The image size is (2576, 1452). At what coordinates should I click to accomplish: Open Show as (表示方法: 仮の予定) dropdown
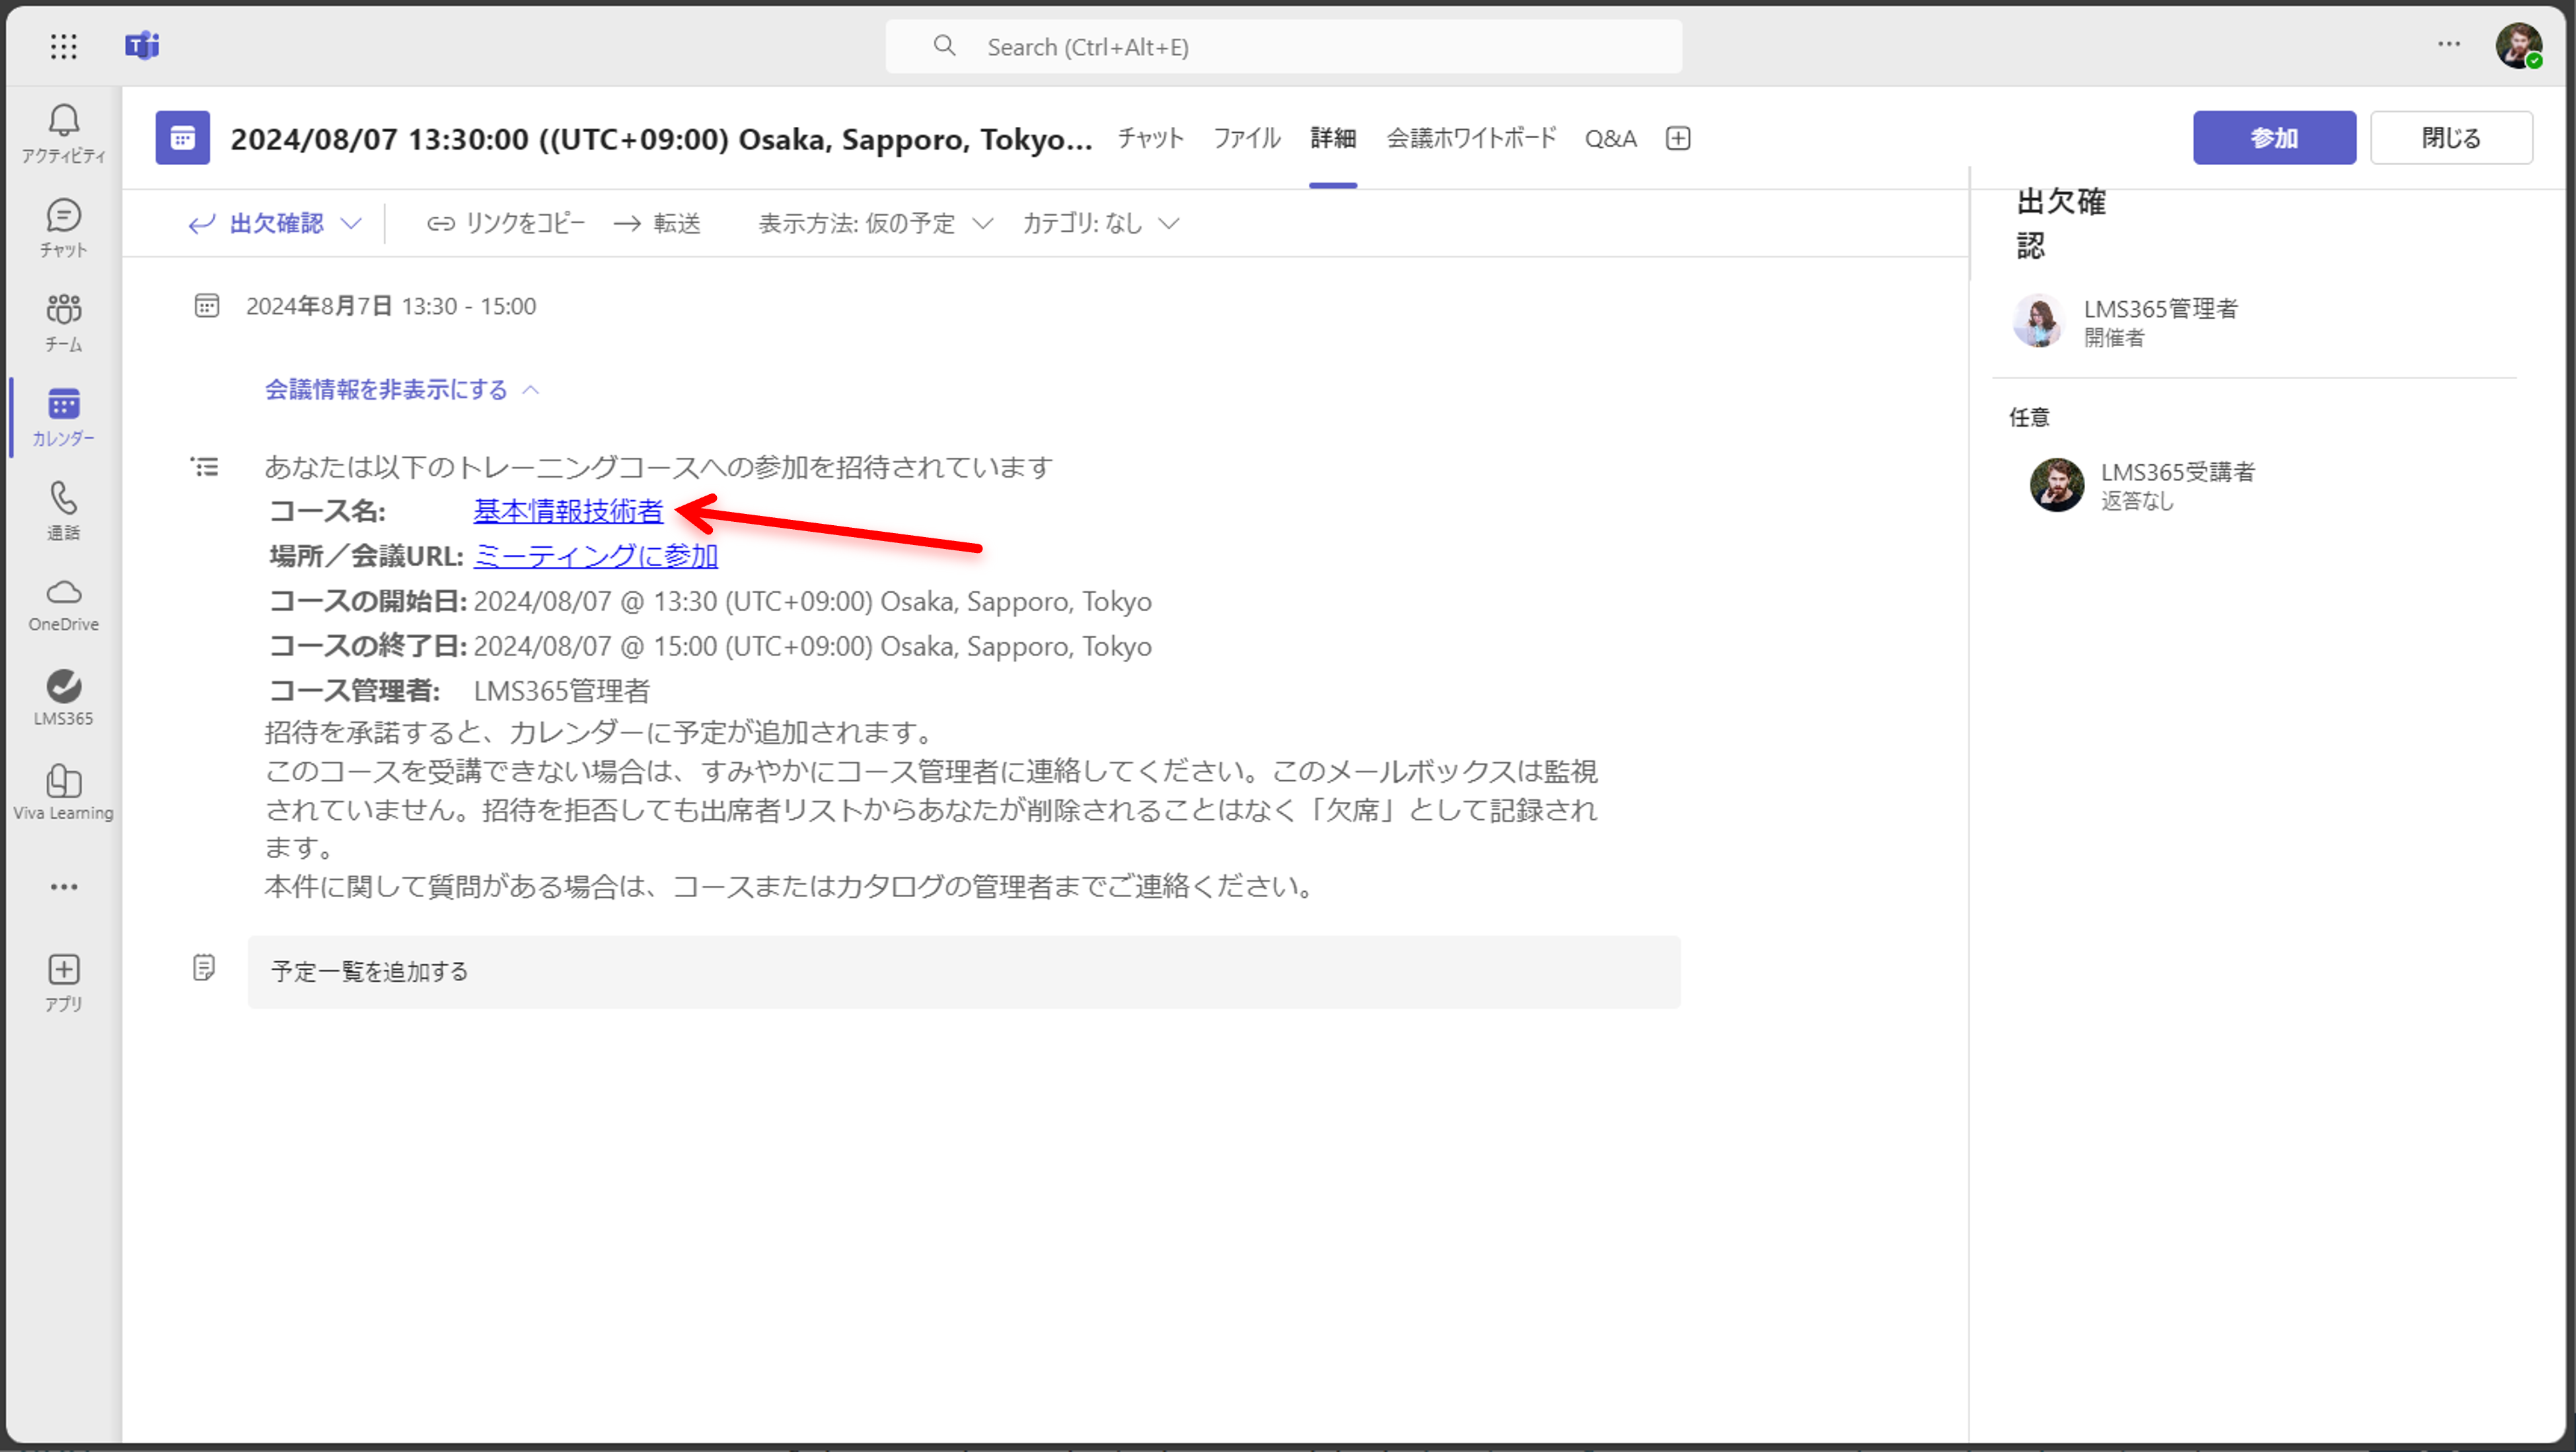tap(876, 223)
